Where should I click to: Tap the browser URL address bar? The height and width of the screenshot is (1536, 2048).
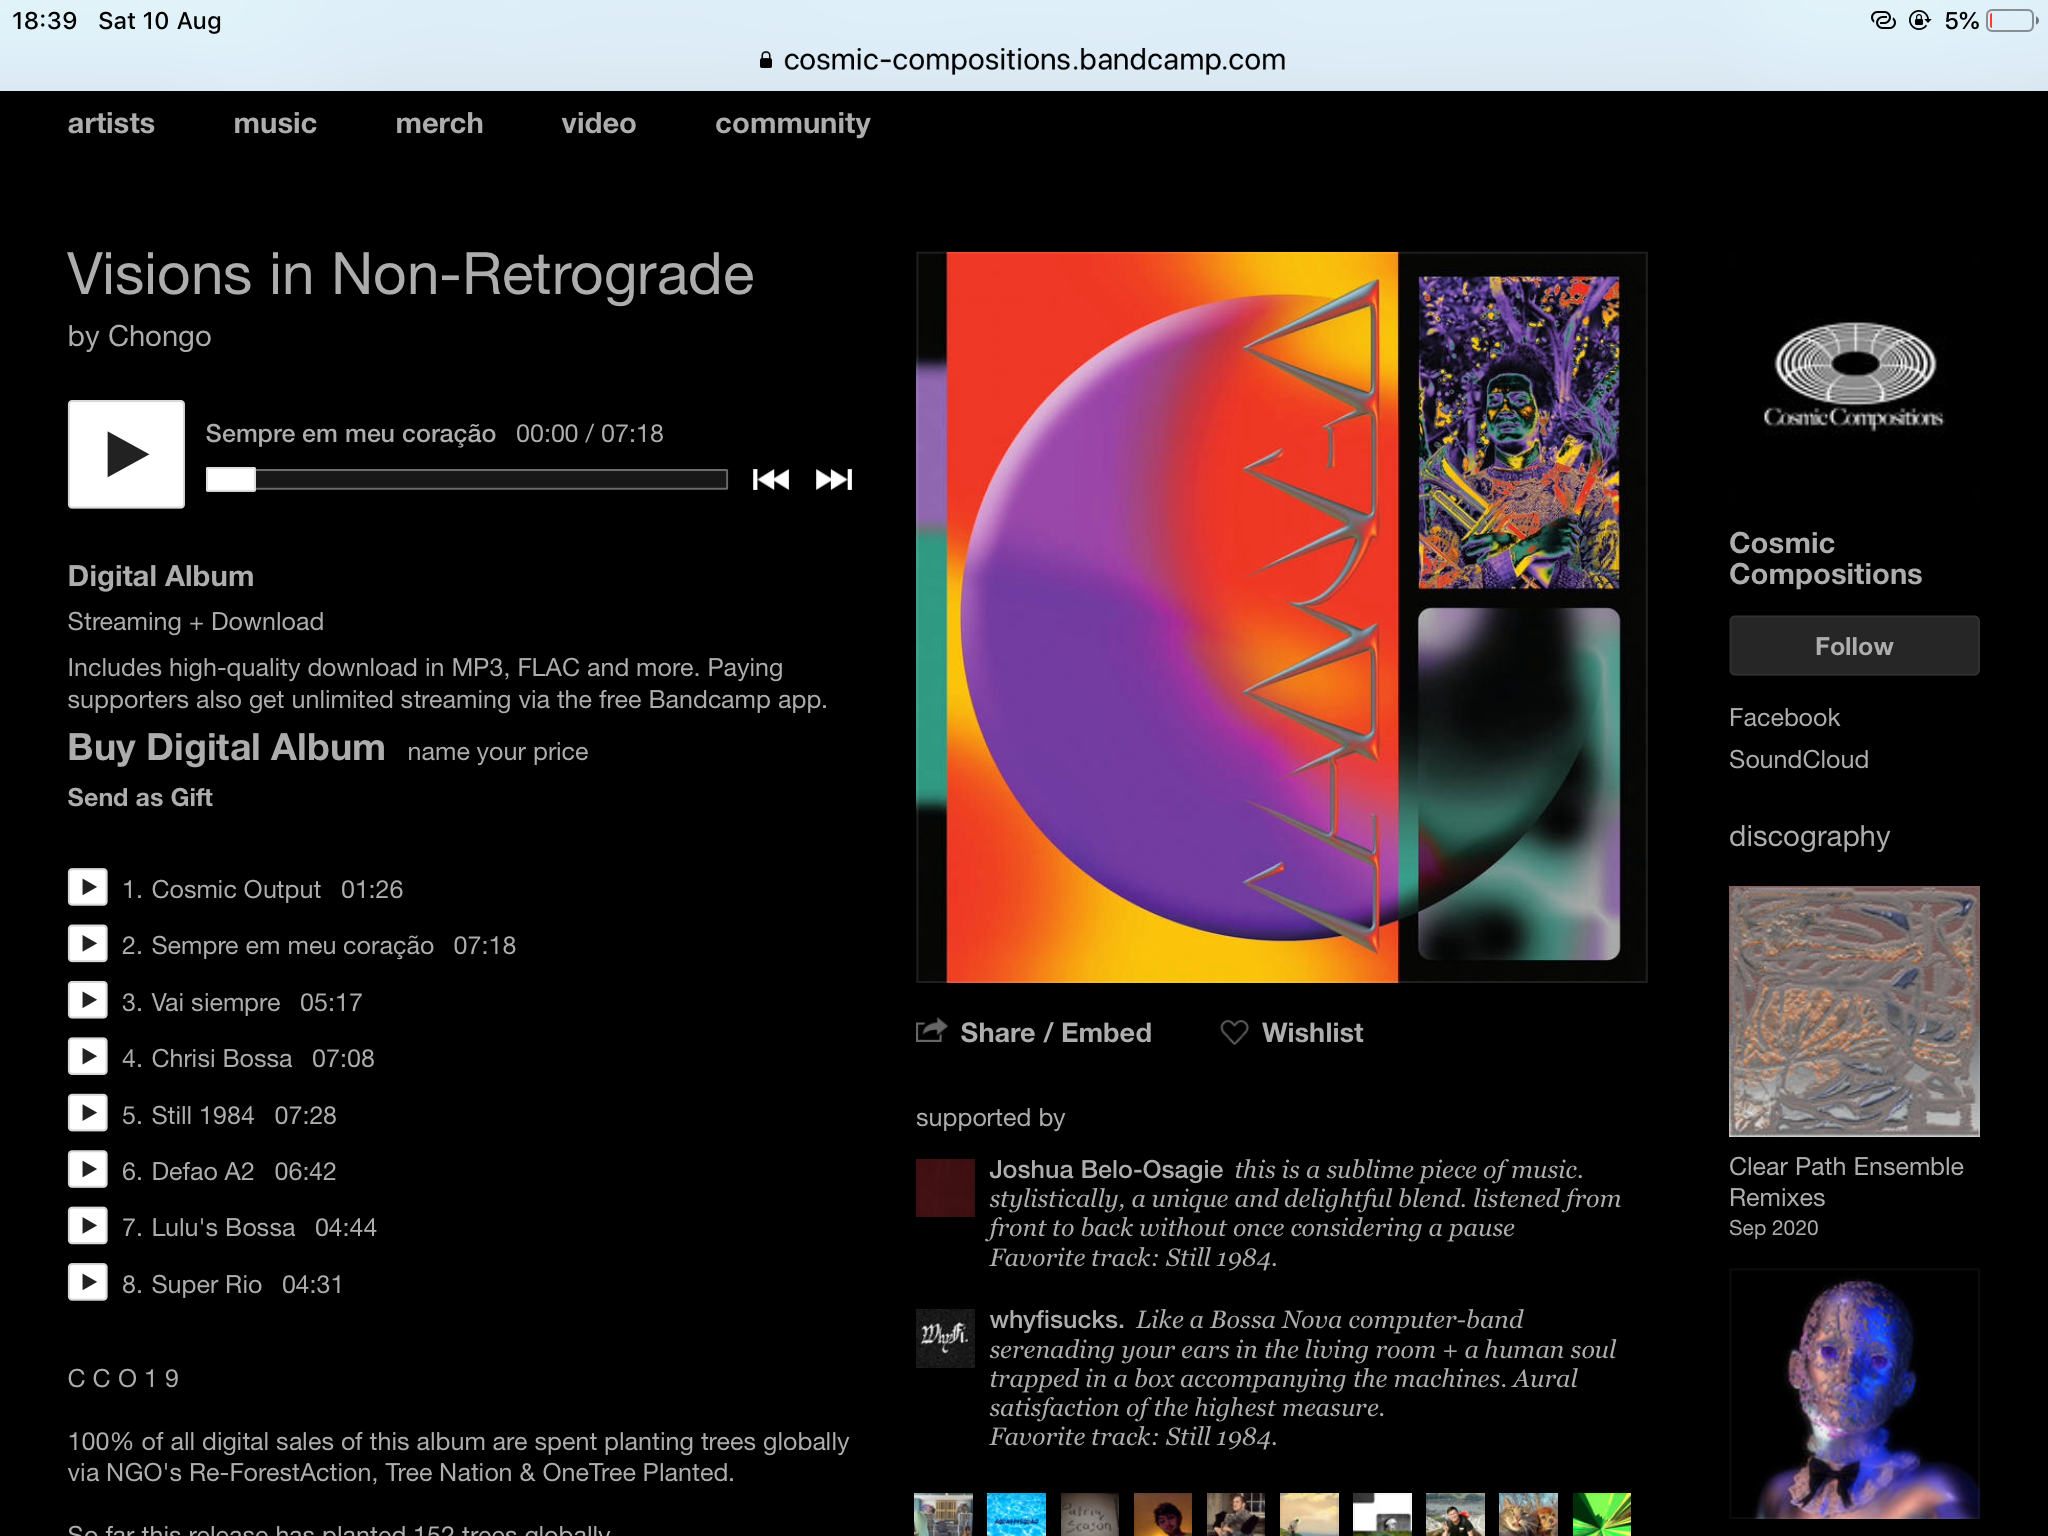(x=1024, y=60)
